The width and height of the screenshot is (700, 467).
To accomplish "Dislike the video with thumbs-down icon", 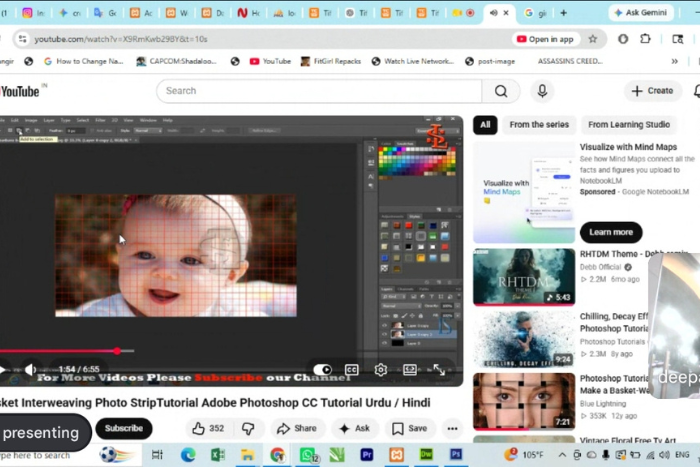I will [248, 429].
